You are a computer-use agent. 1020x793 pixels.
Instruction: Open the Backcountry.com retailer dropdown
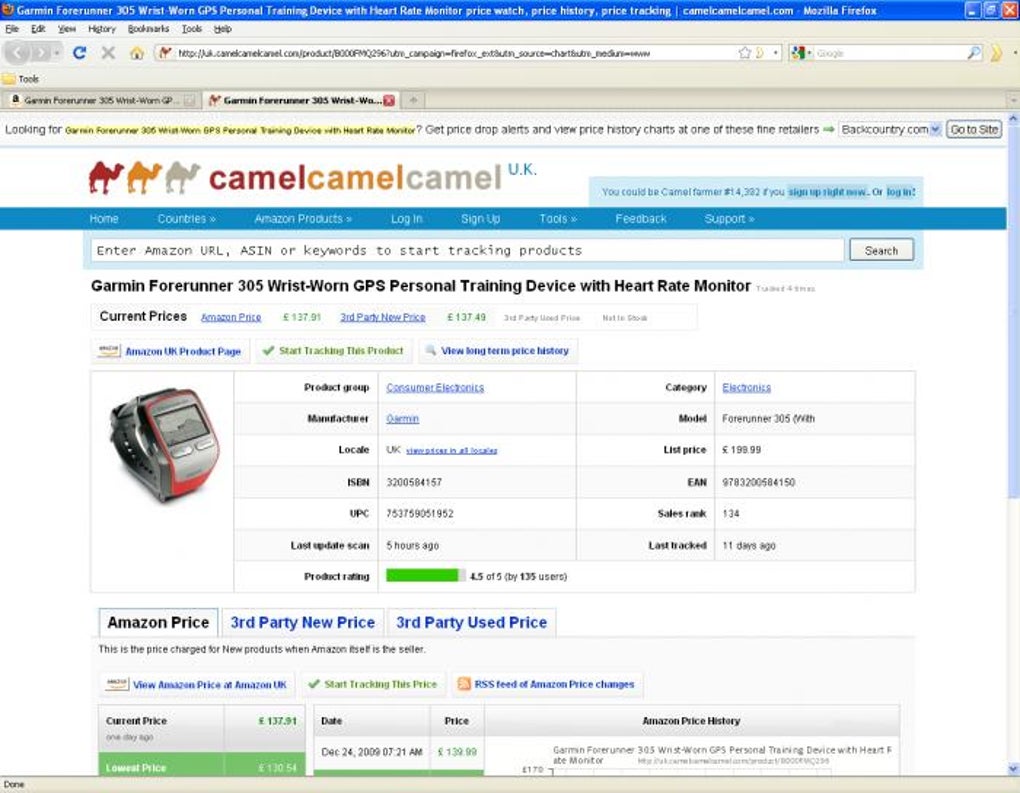pyautogui.click(x=890, y=129)
